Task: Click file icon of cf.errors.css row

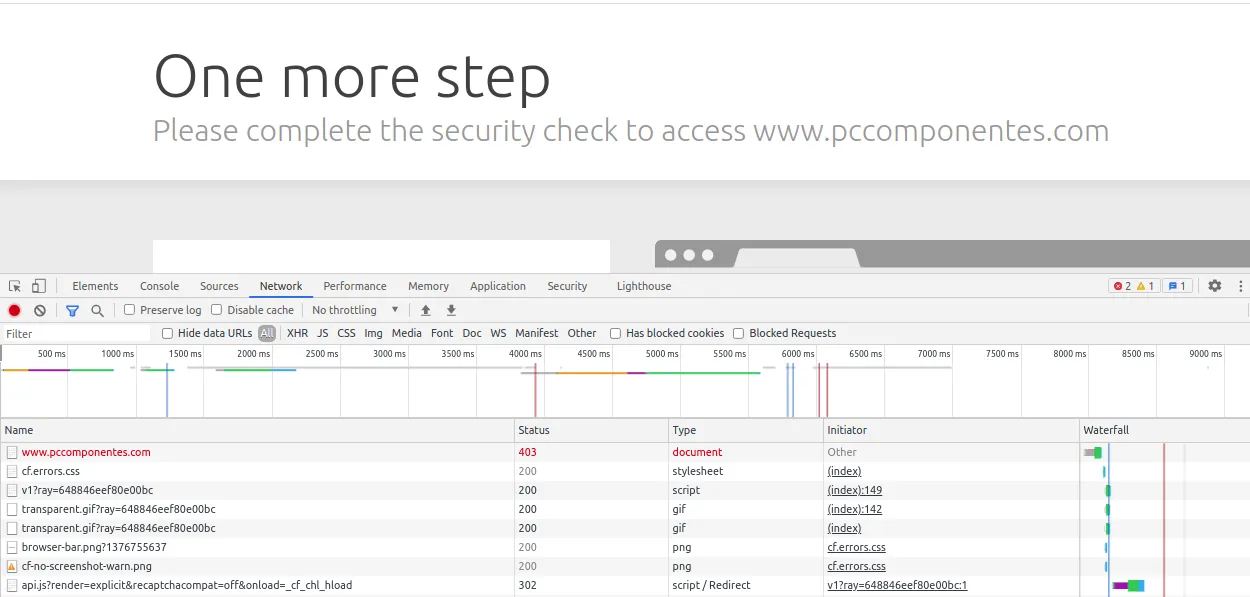Action: 12,471
